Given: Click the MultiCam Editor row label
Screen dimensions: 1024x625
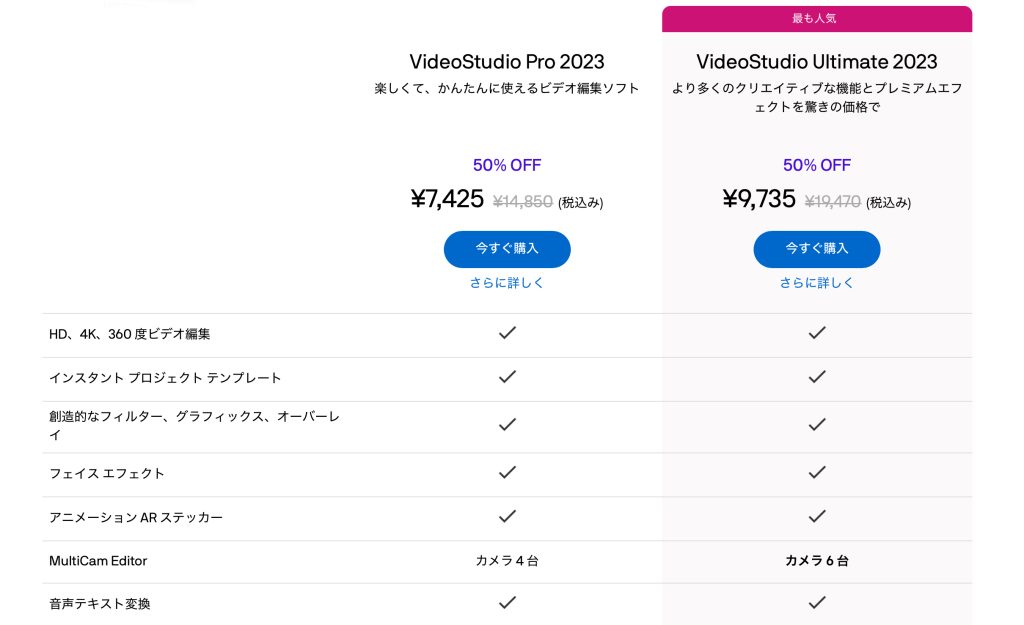Looking at the screenshot, I should (98, 561).
